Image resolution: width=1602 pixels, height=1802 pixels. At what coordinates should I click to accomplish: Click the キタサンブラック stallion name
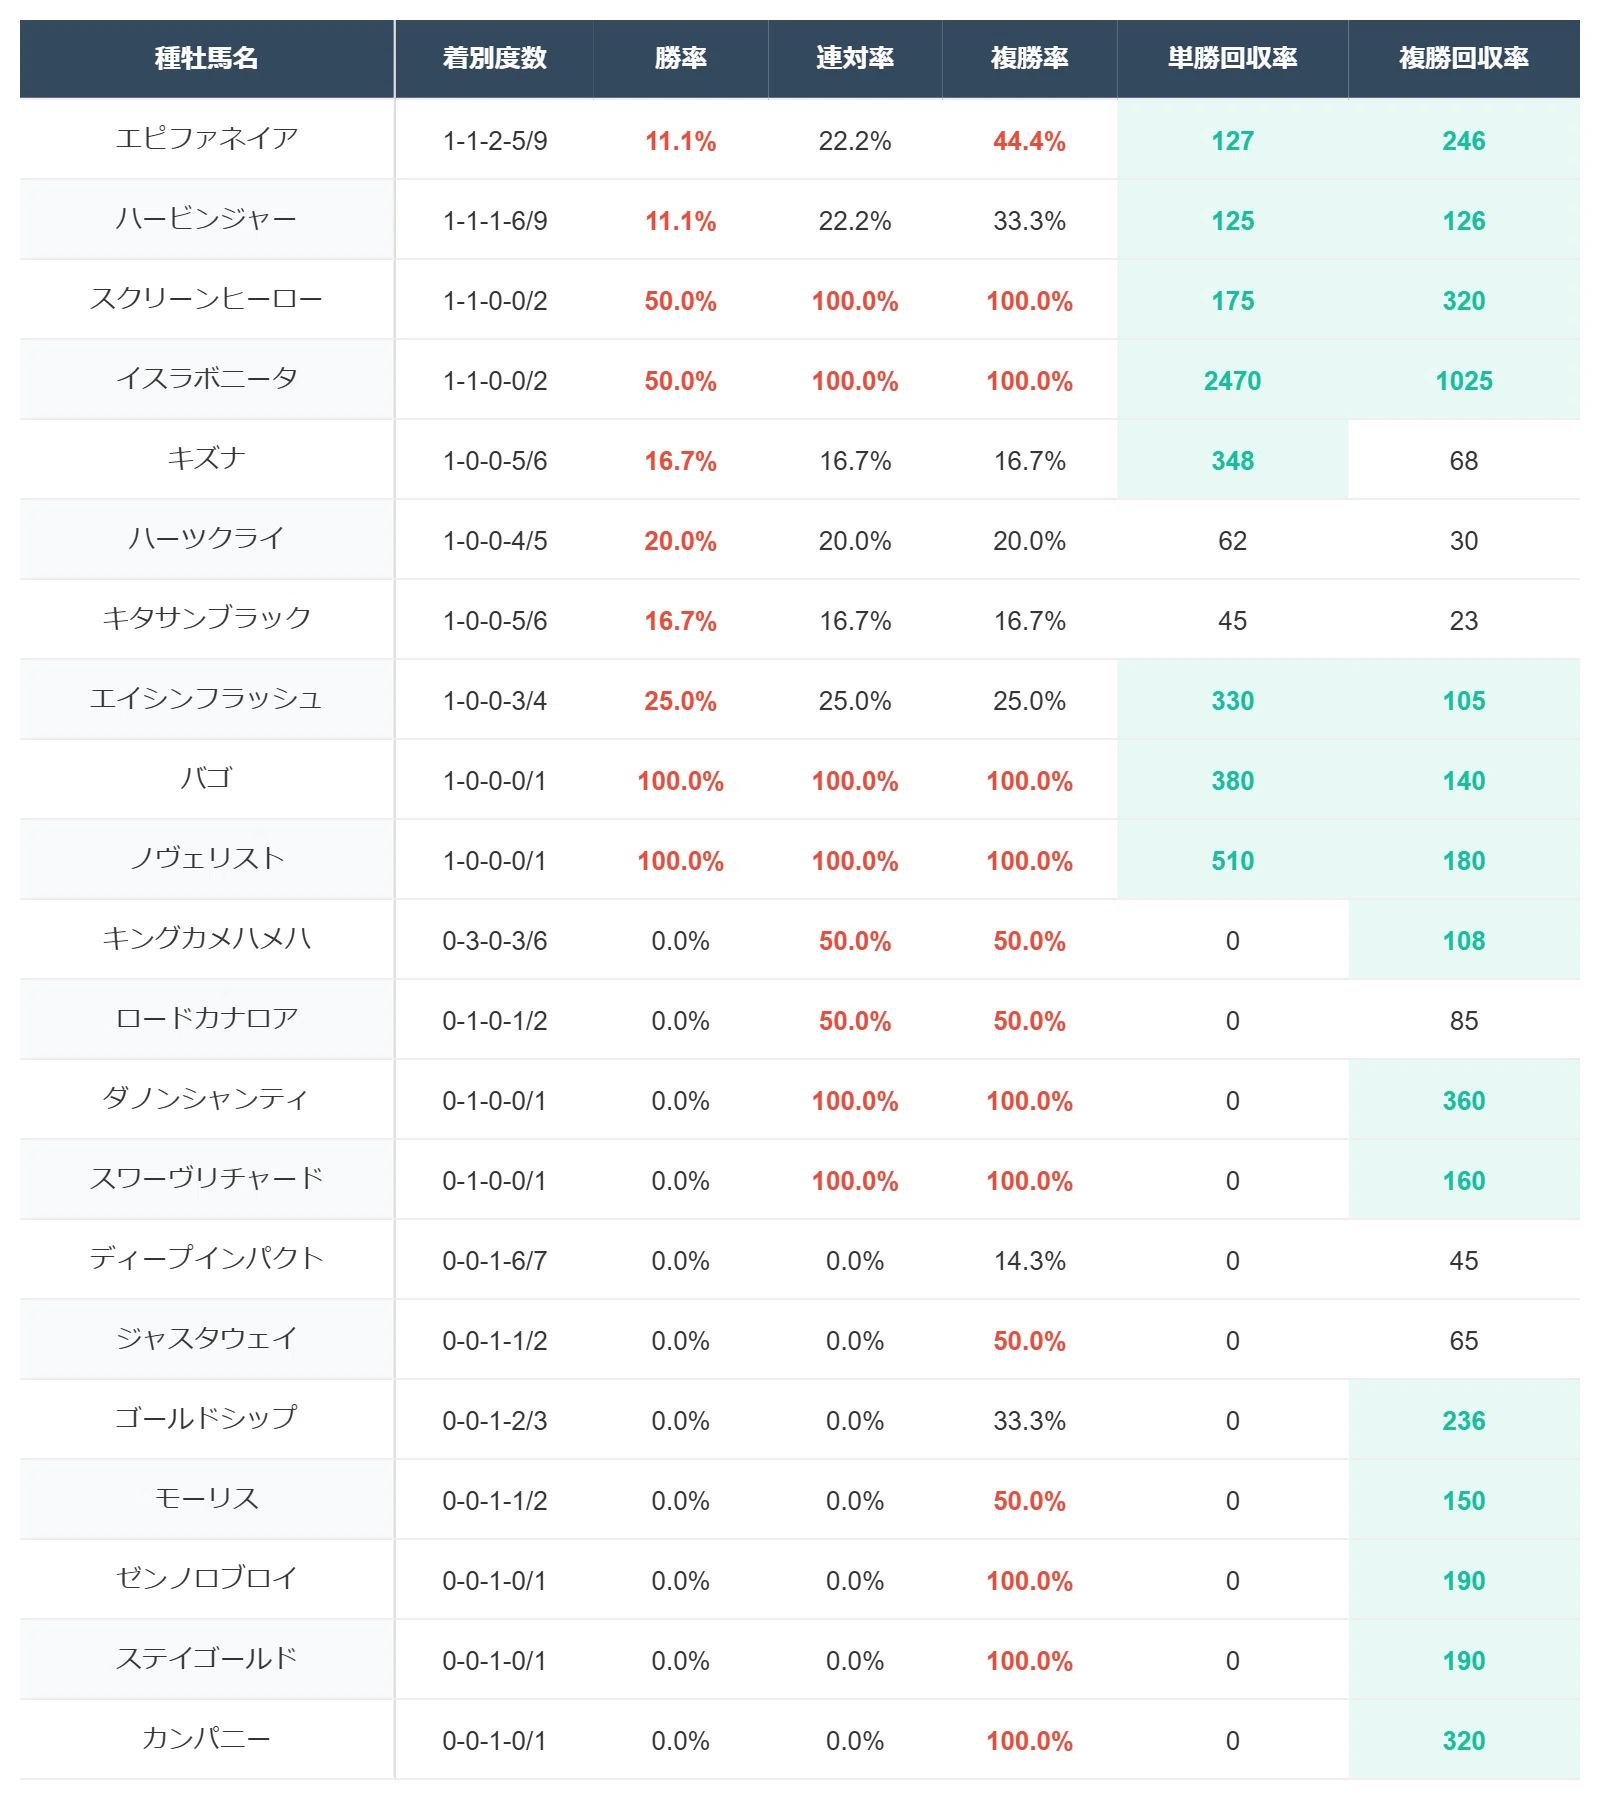point(206,618)
